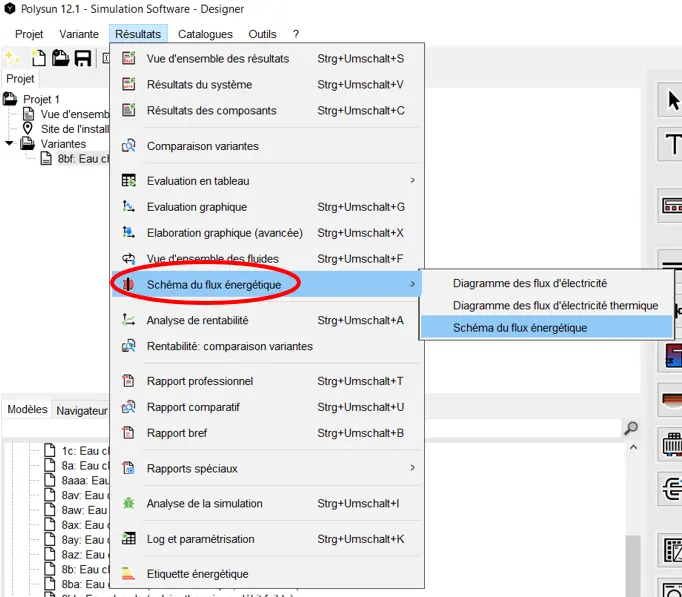Switch to the Navigateur tab

[81, 410]
